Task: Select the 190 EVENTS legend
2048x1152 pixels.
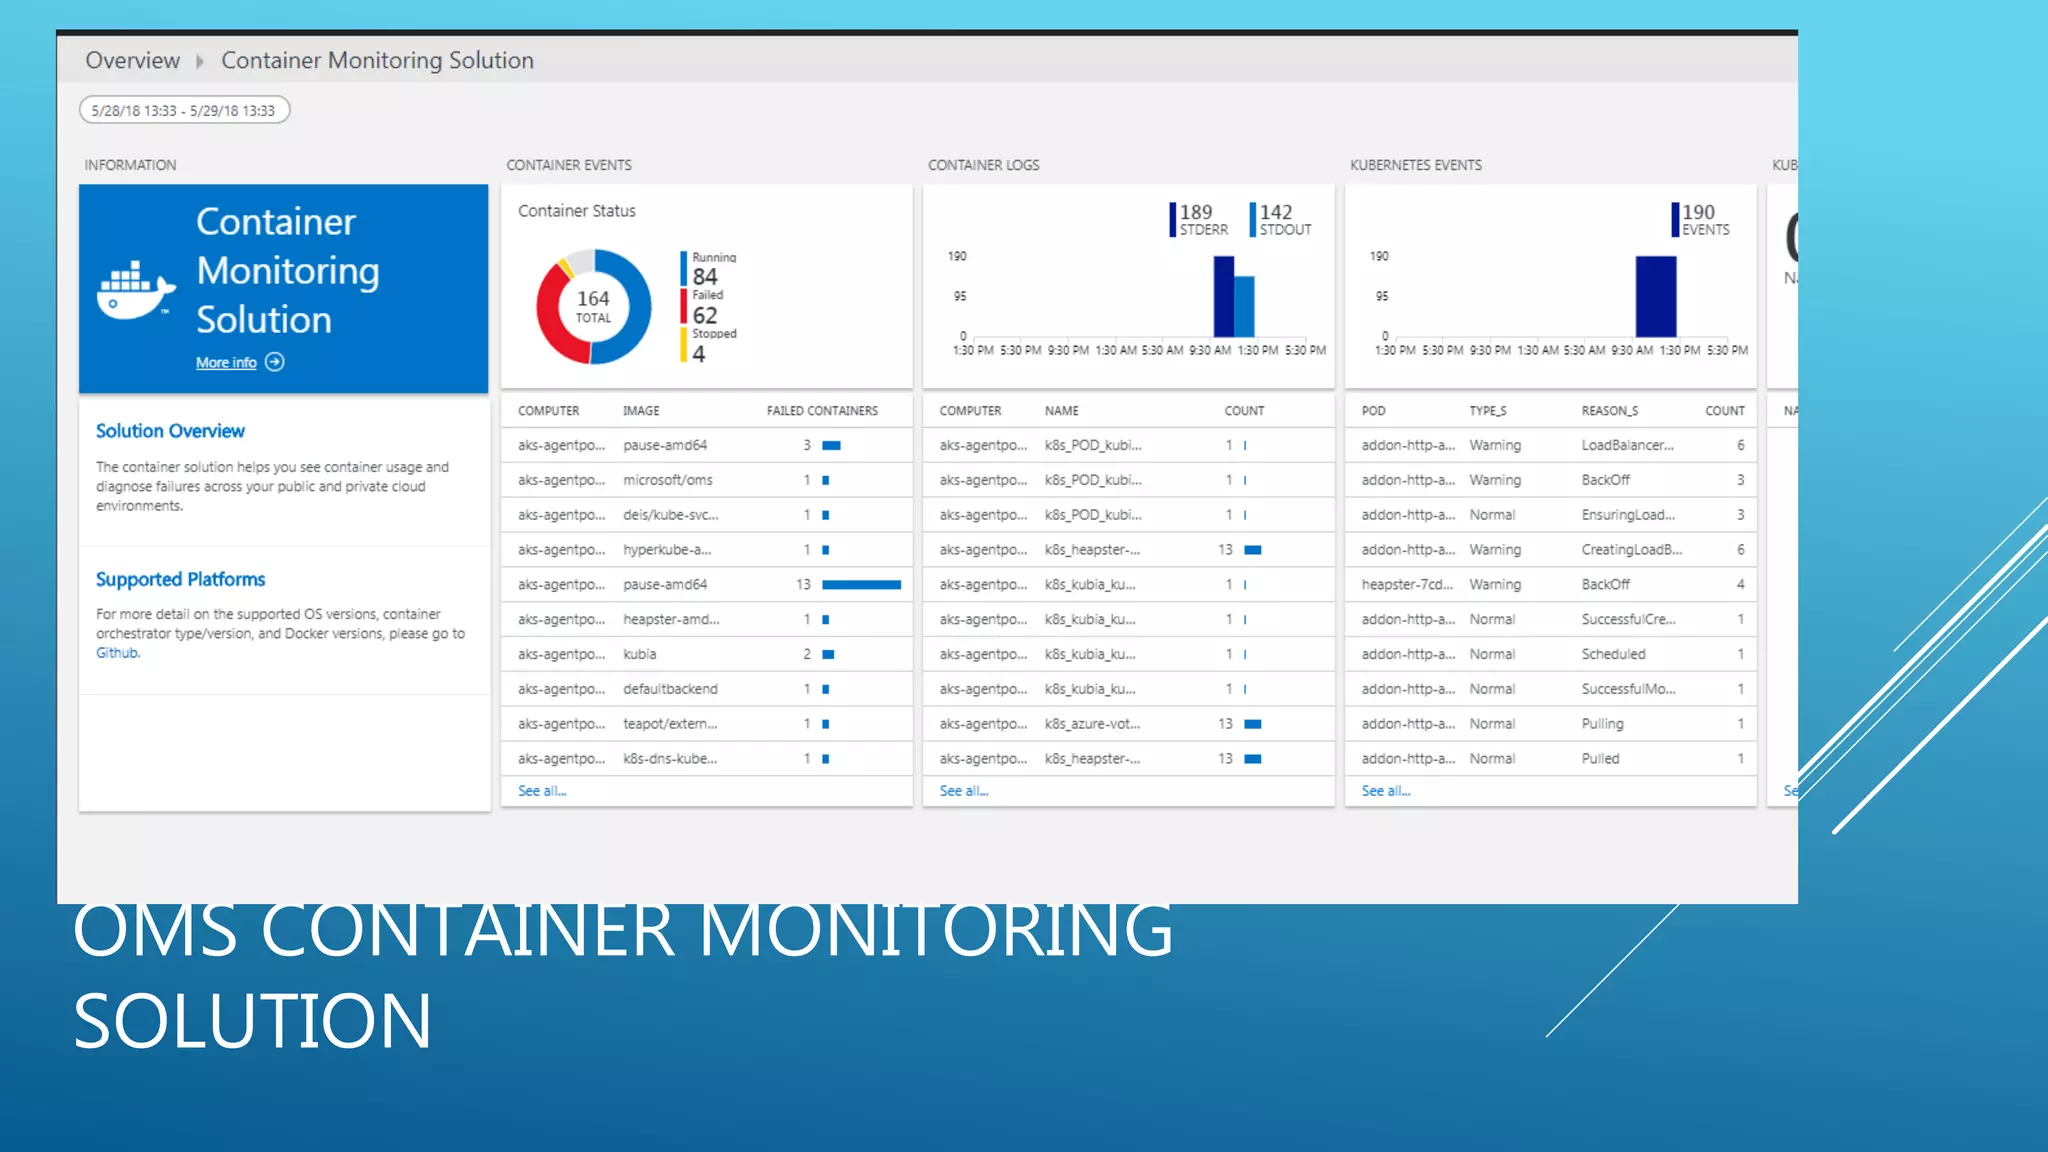Action: (x=1701, y=220)
